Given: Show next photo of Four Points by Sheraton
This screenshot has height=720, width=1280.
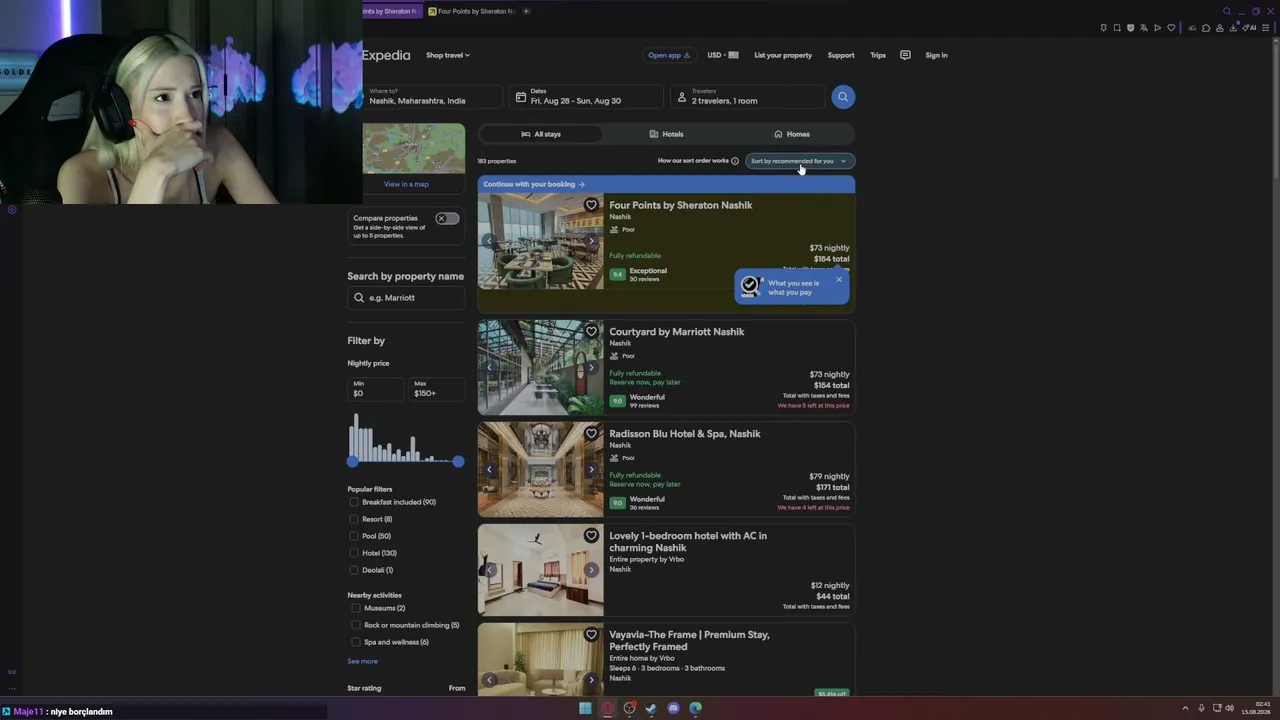Looking at the screenshot, I should tap(591, 241).
